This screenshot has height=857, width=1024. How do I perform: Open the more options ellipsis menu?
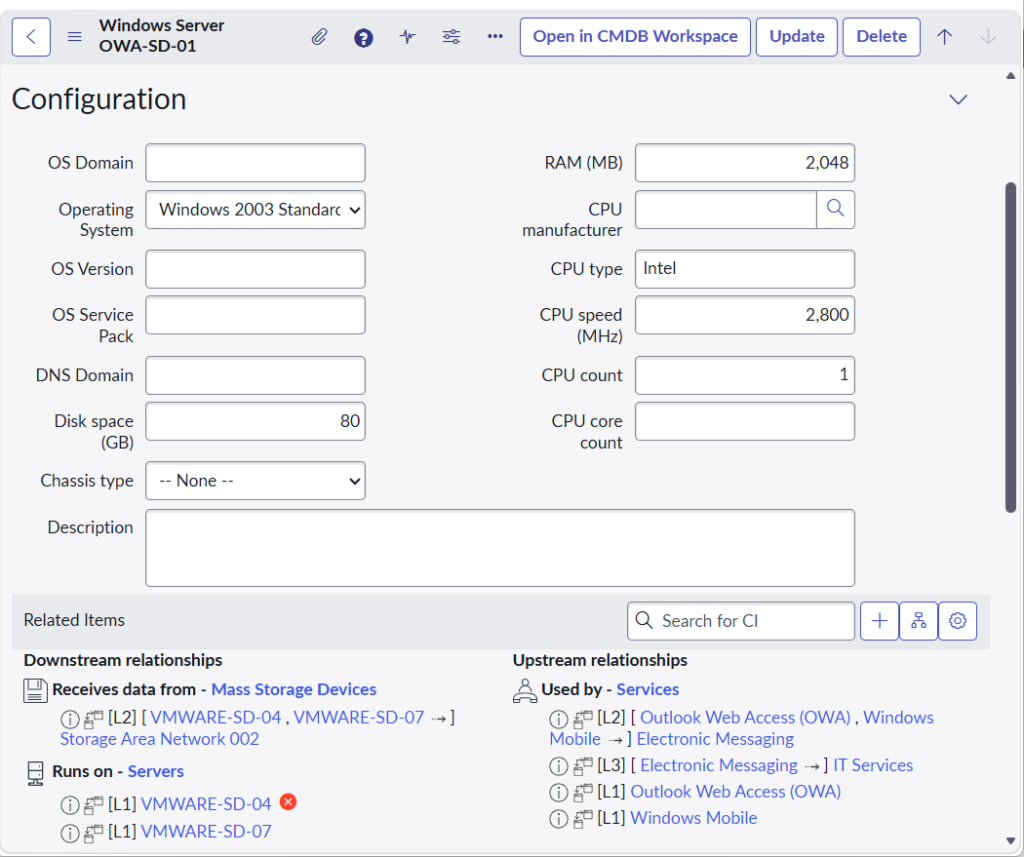coord(495,37)
